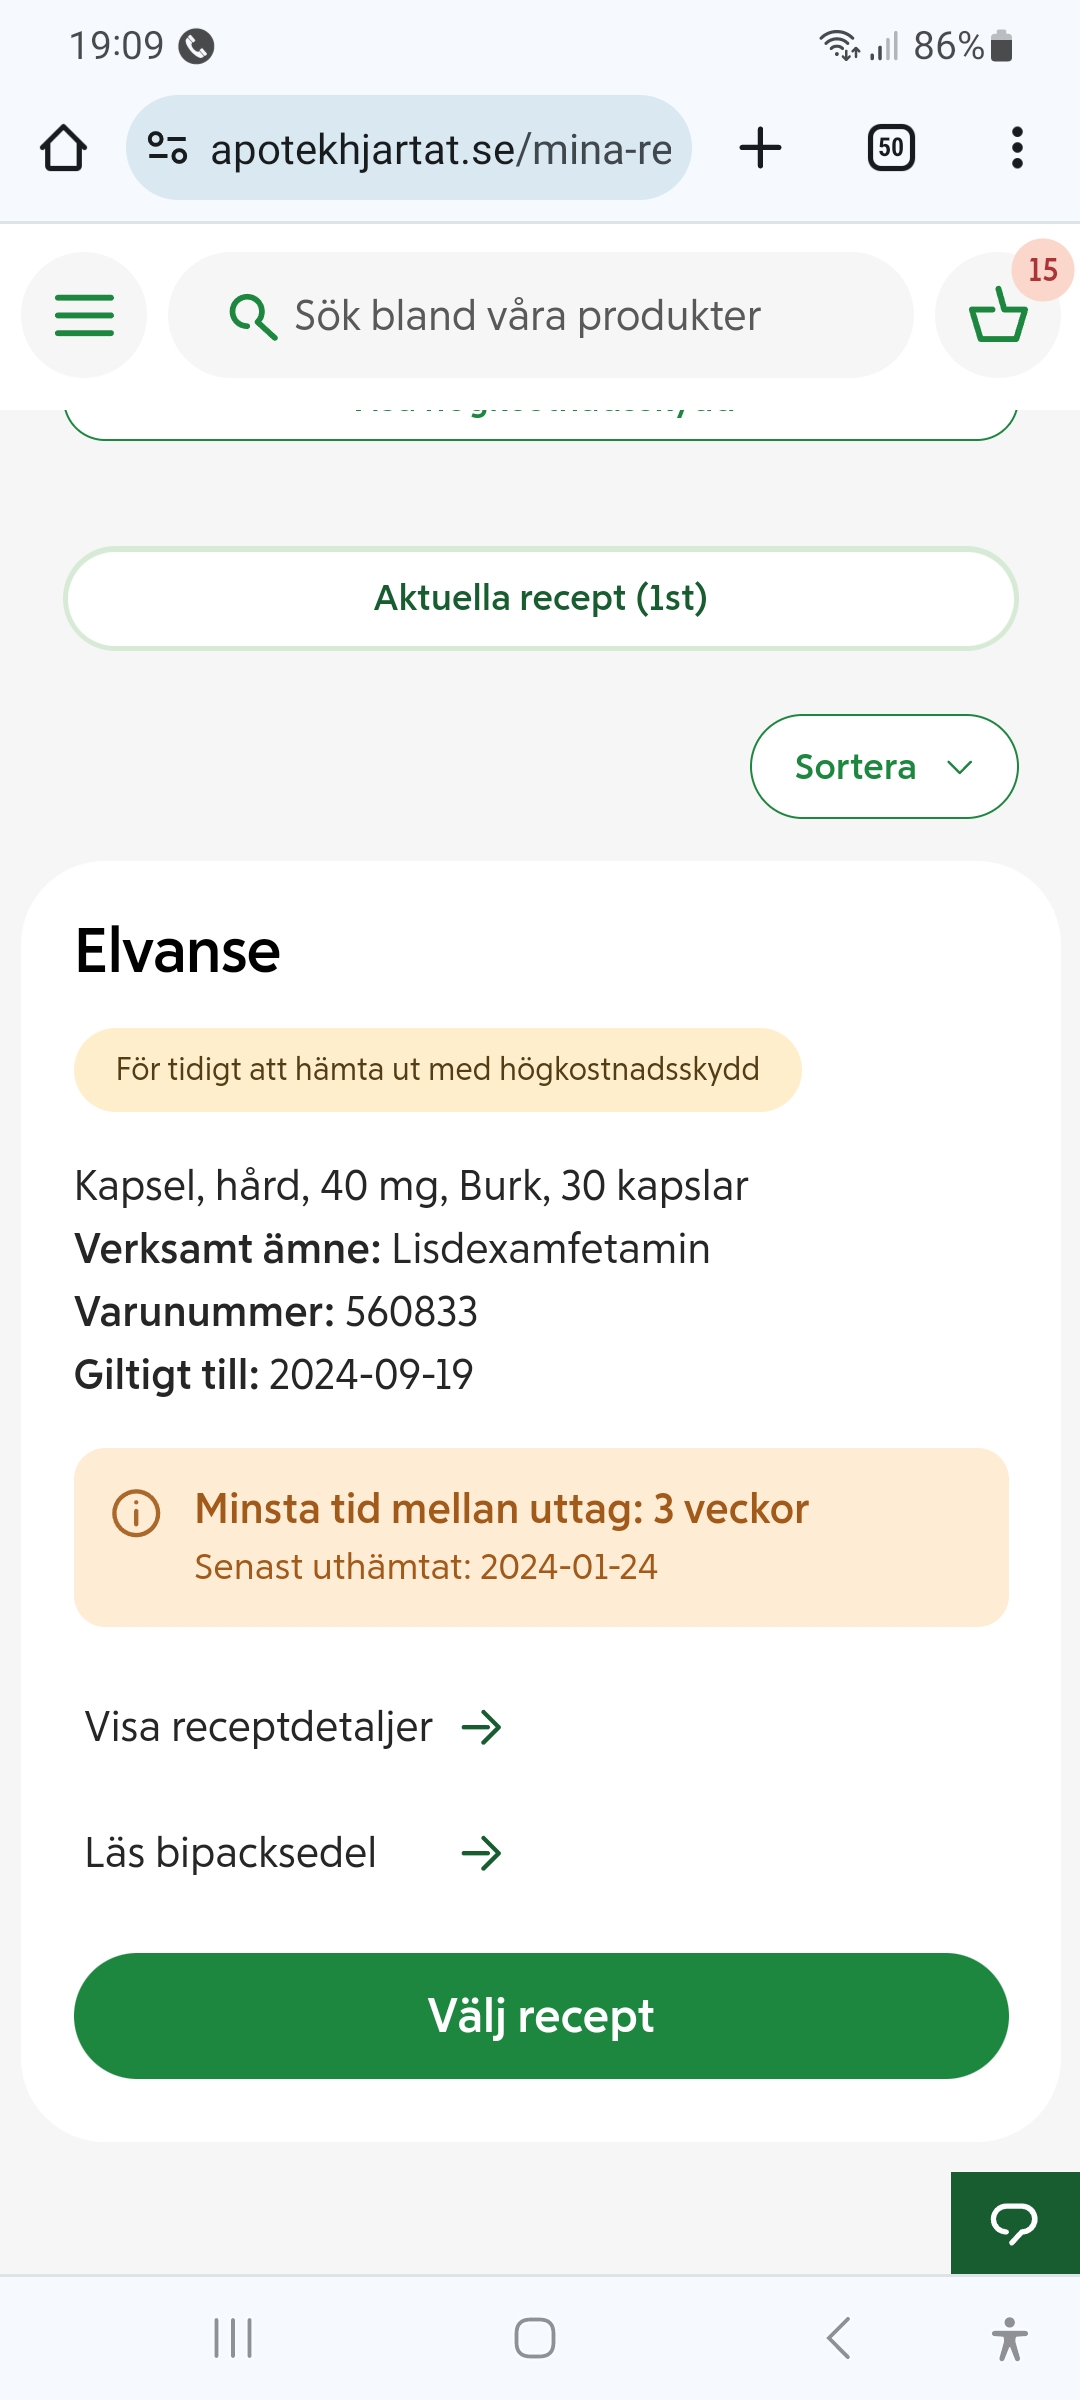Open the chat support bubble
The height and width of the screenshot is (2400, 1080).
1014,2223
